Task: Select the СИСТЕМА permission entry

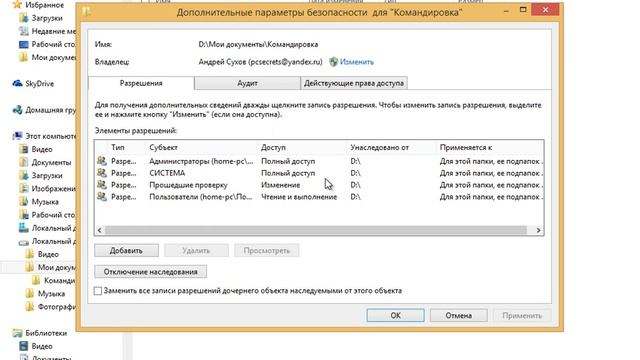Action: tap(319, 173)
